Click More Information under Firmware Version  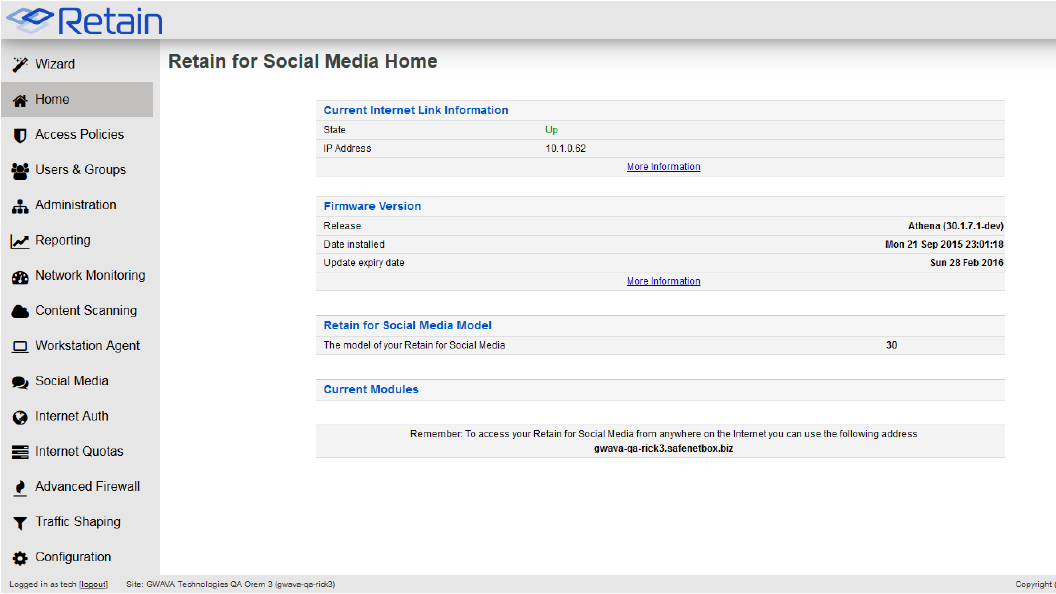[663, 282]
